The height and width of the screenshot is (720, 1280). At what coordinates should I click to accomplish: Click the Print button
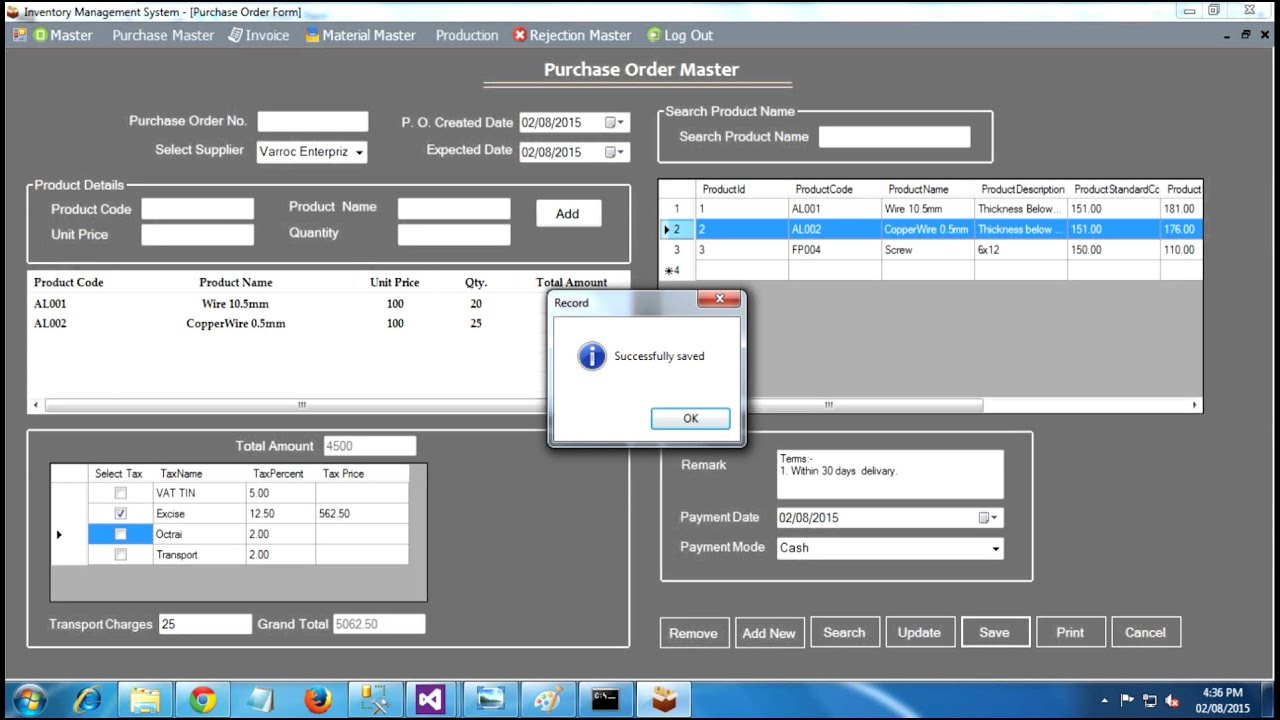1070,632
